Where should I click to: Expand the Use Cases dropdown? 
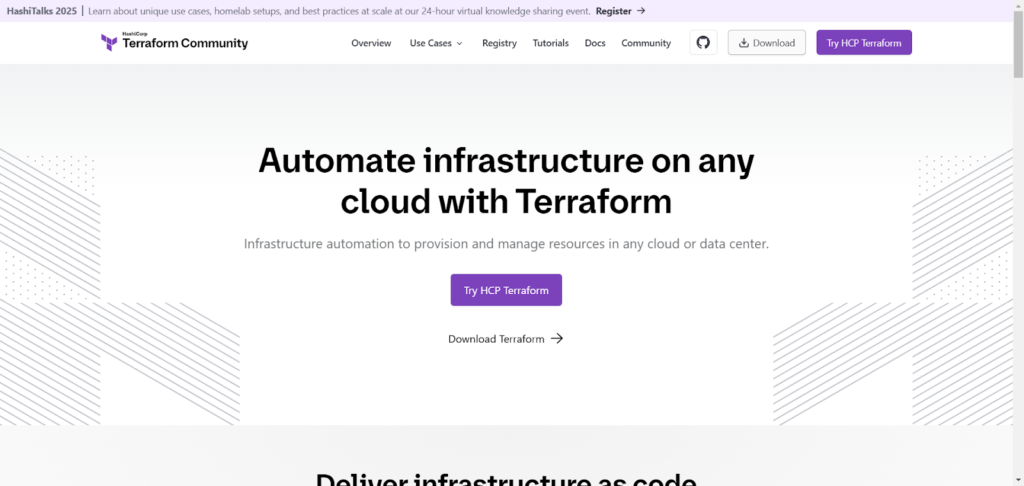click(x=436, y=43)
